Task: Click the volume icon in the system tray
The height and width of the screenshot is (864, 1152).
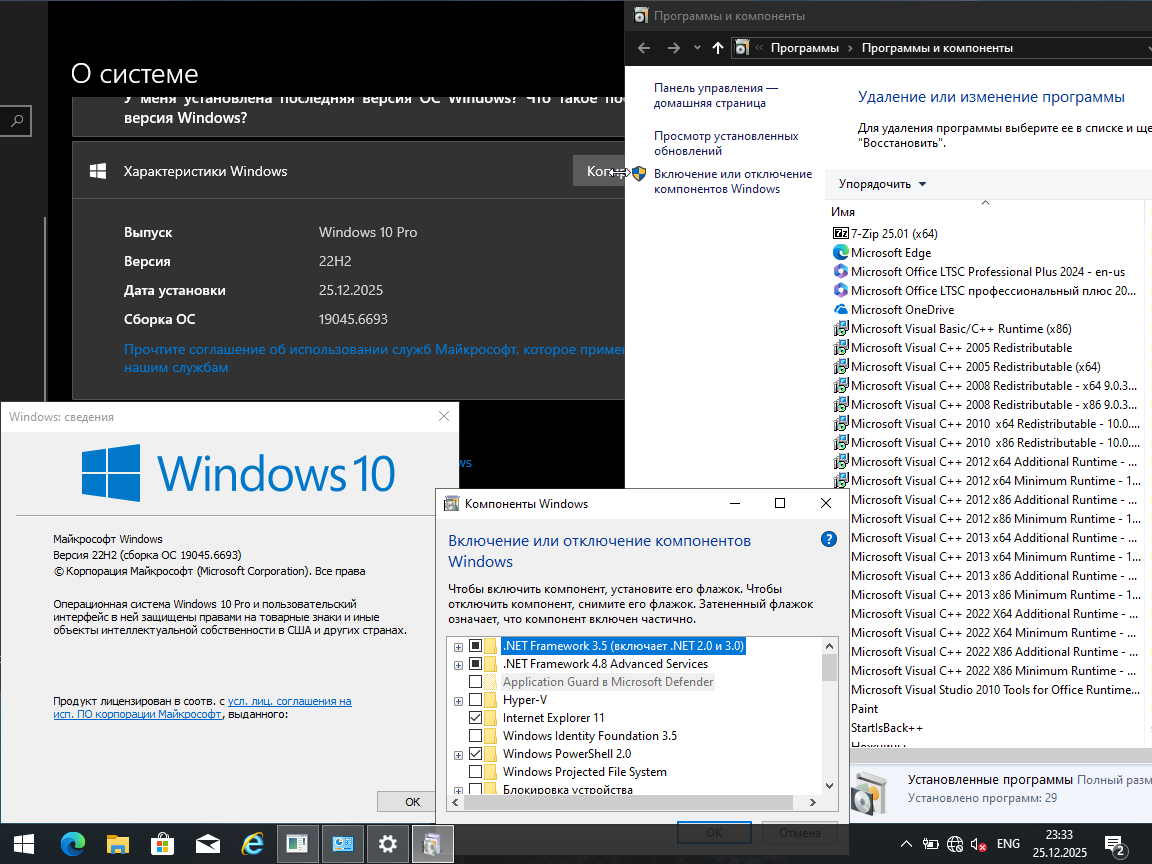Action: 976,843
